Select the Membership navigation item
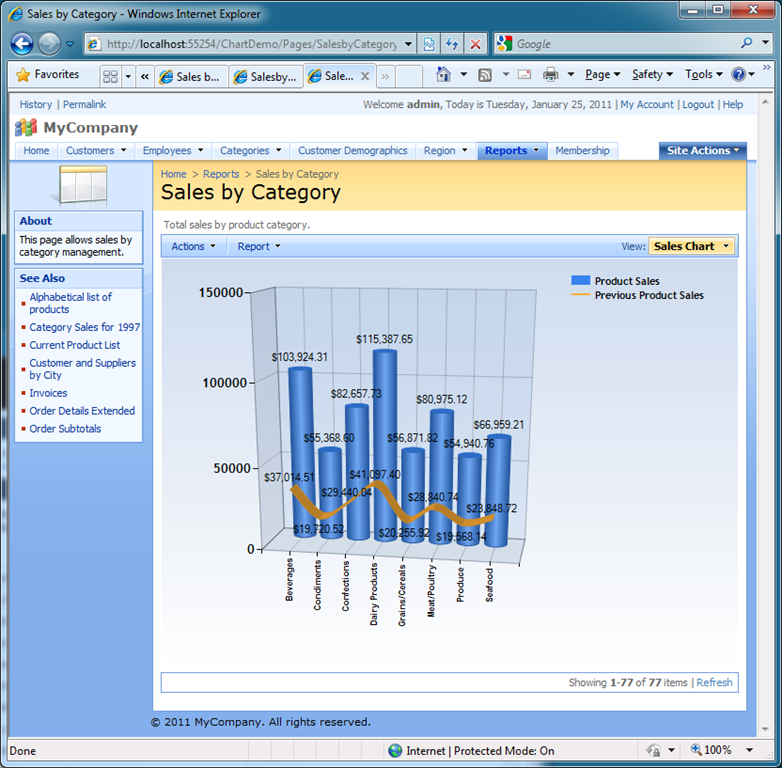The width and height of the screenshot is (782, 768). click(x=583, y=151)
